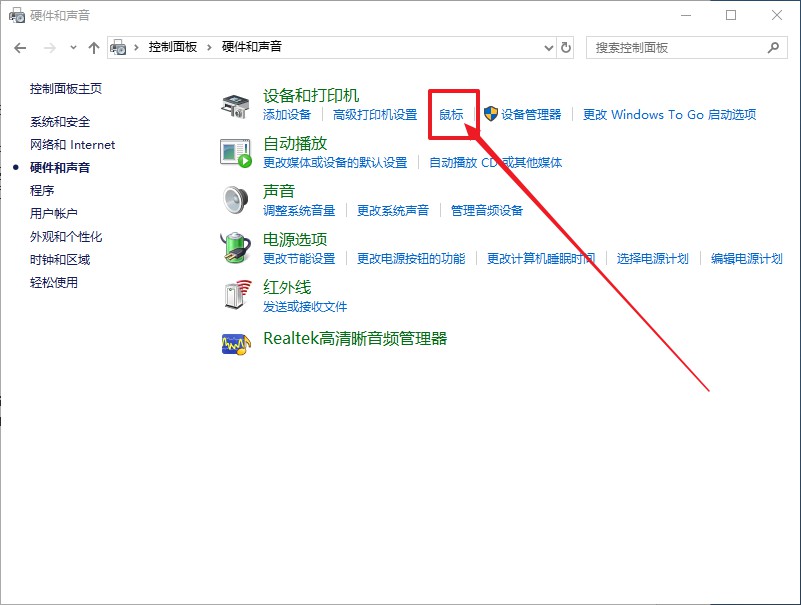Viewport: 801px width, 605px height.
Task: Go up one level with up arrow
Action: click(93, 48)
